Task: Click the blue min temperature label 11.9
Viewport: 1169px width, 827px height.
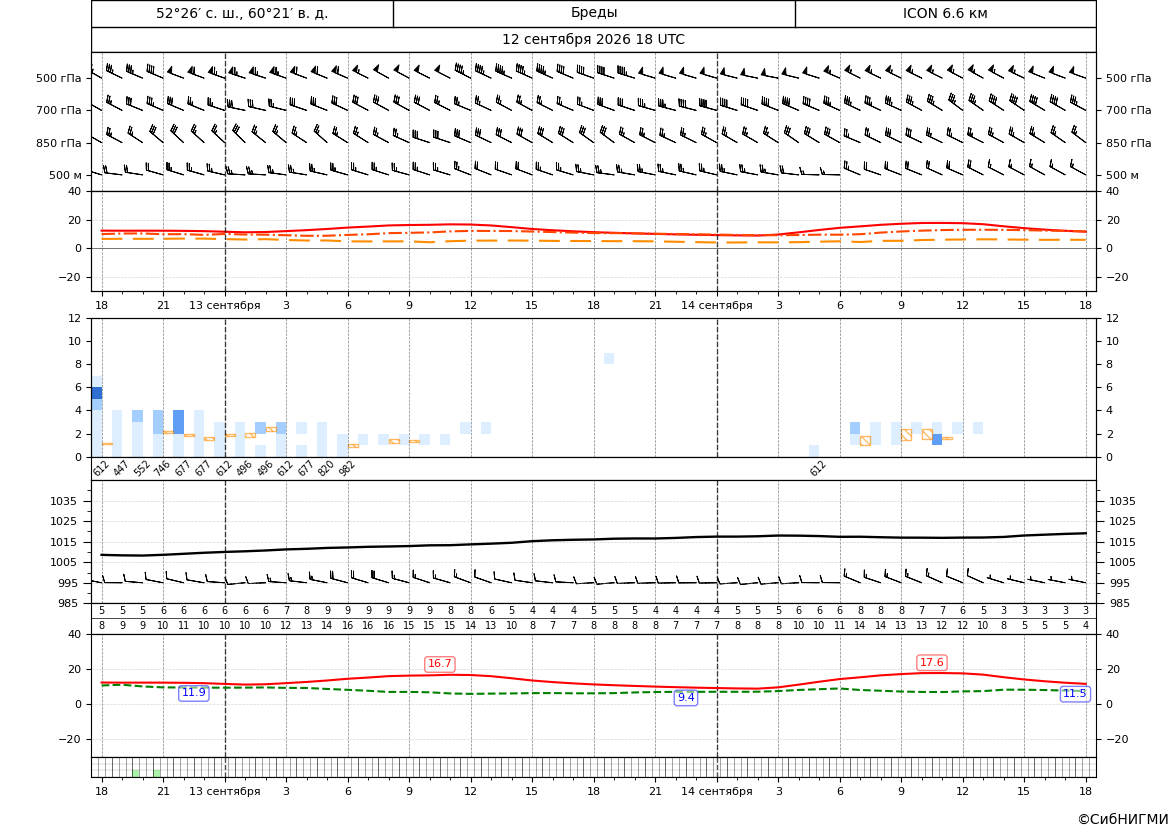Action: coord(194,693)
